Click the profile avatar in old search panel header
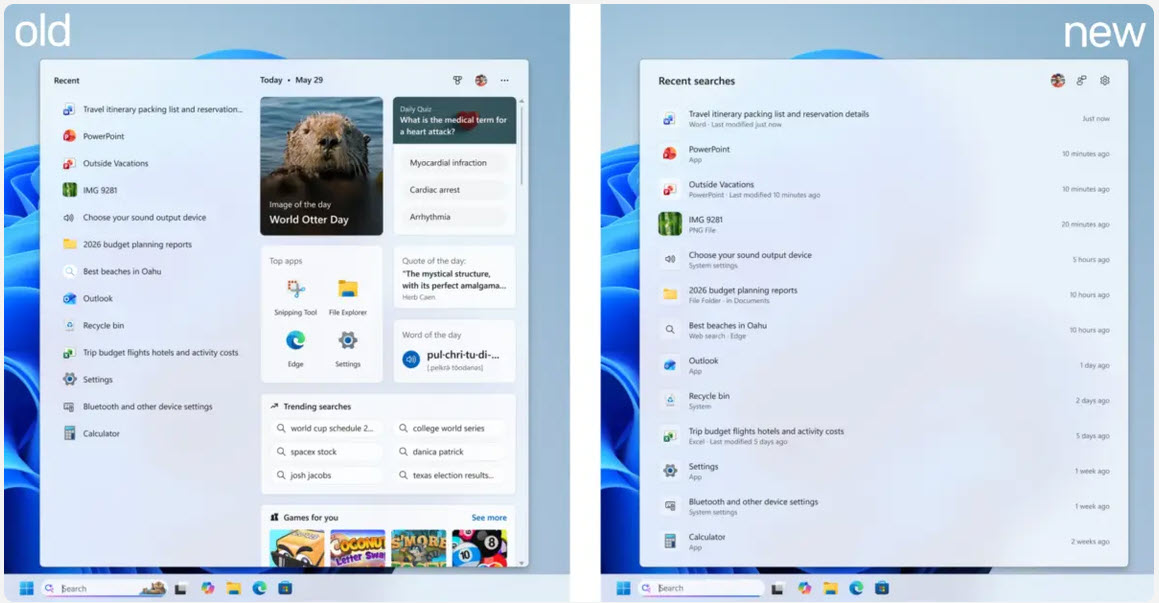This screenshot has height=603, width=1159. tap(481, 81)
